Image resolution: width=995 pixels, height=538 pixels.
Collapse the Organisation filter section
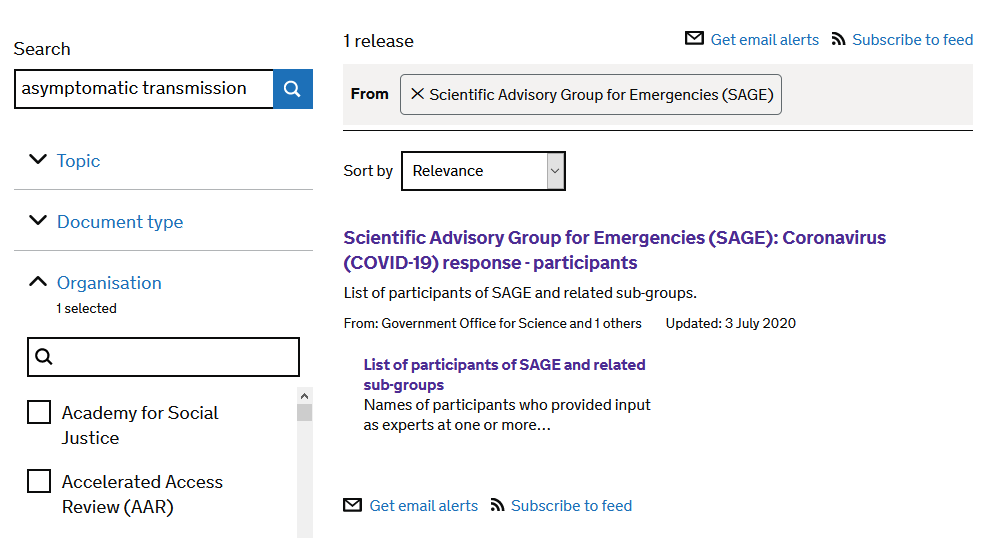coord(109,282)
